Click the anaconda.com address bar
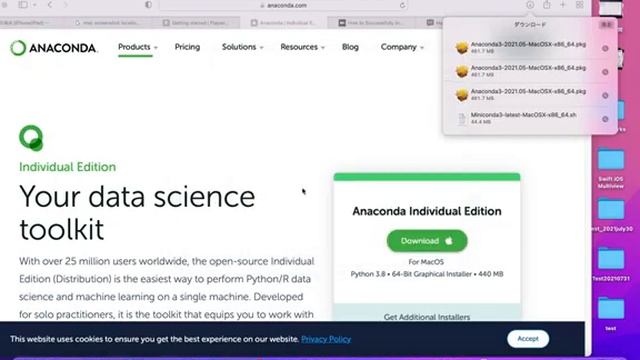The width and height of the screenshot is (640, 360). coord(284,5)
